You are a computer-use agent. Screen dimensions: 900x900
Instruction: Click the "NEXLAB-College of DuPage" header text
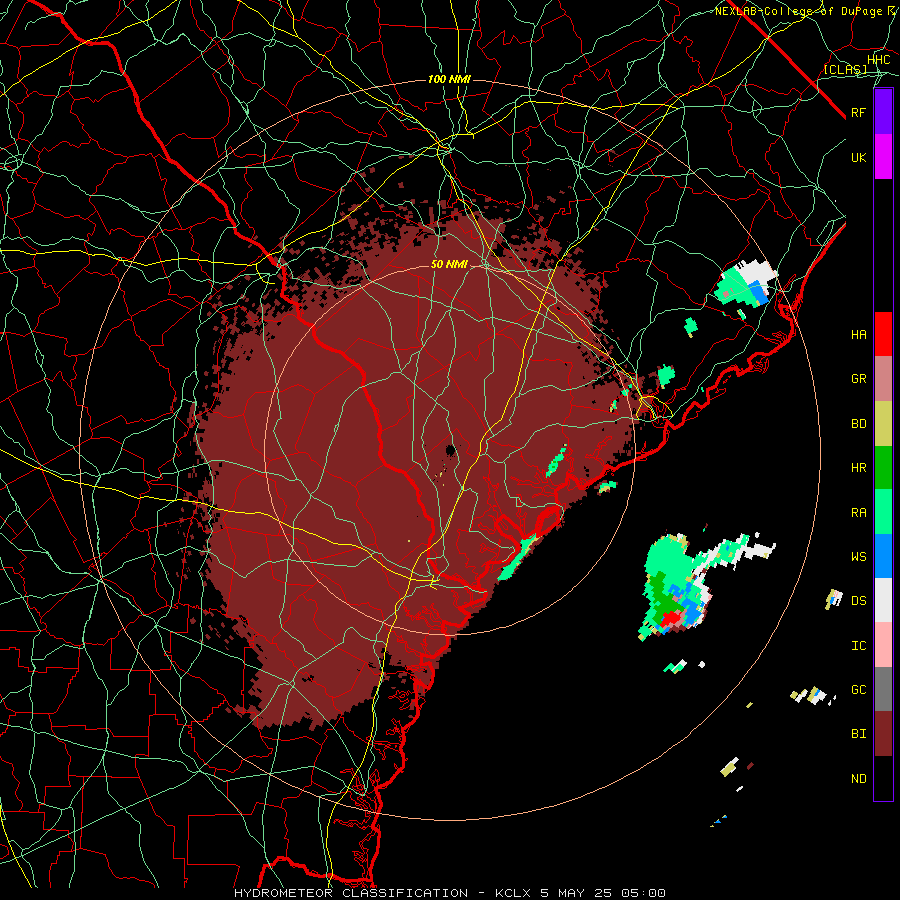(800, 11)
